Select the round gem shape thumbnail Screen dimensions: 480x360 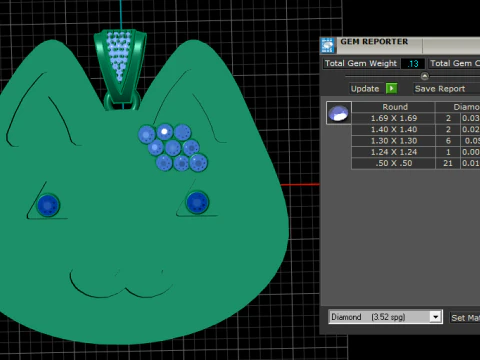tap(339, 113)
